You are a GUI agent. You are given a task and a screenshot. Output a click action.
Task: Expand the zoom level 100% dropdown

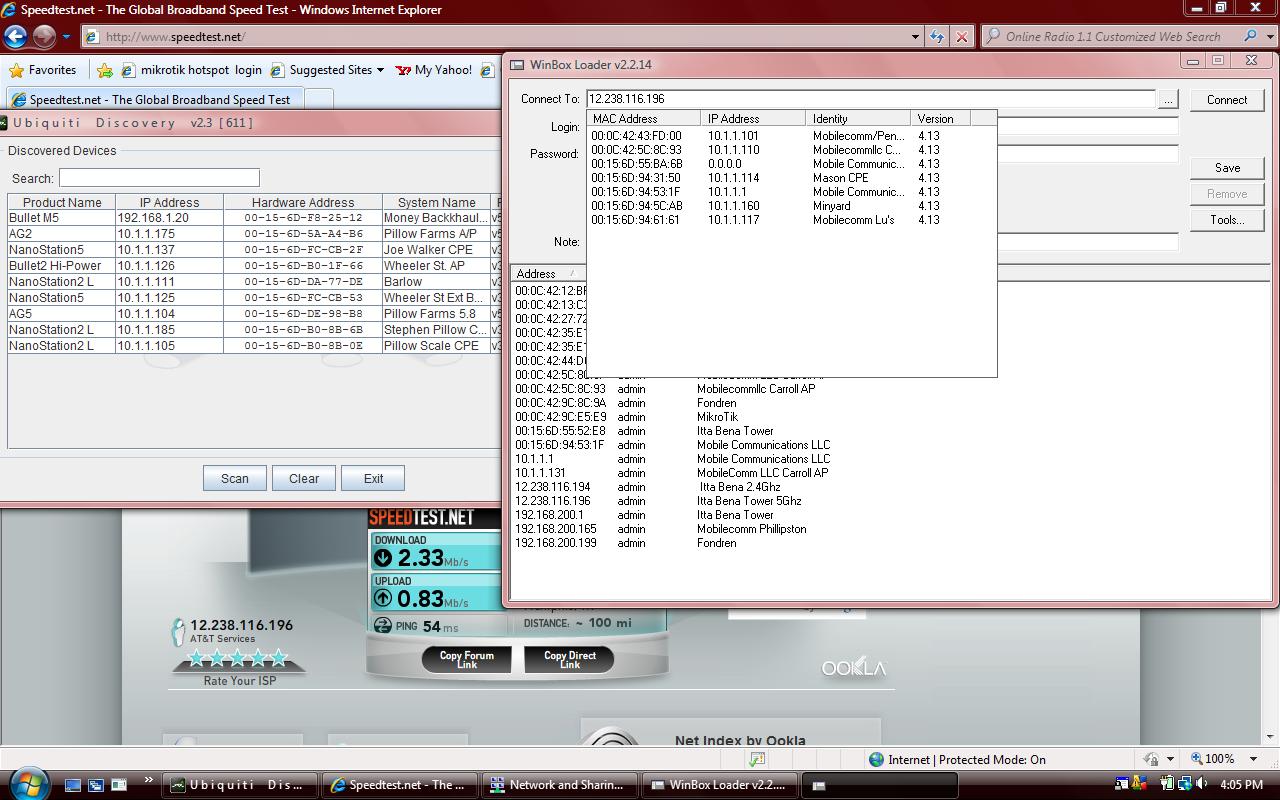click(x=1254, y=759)
